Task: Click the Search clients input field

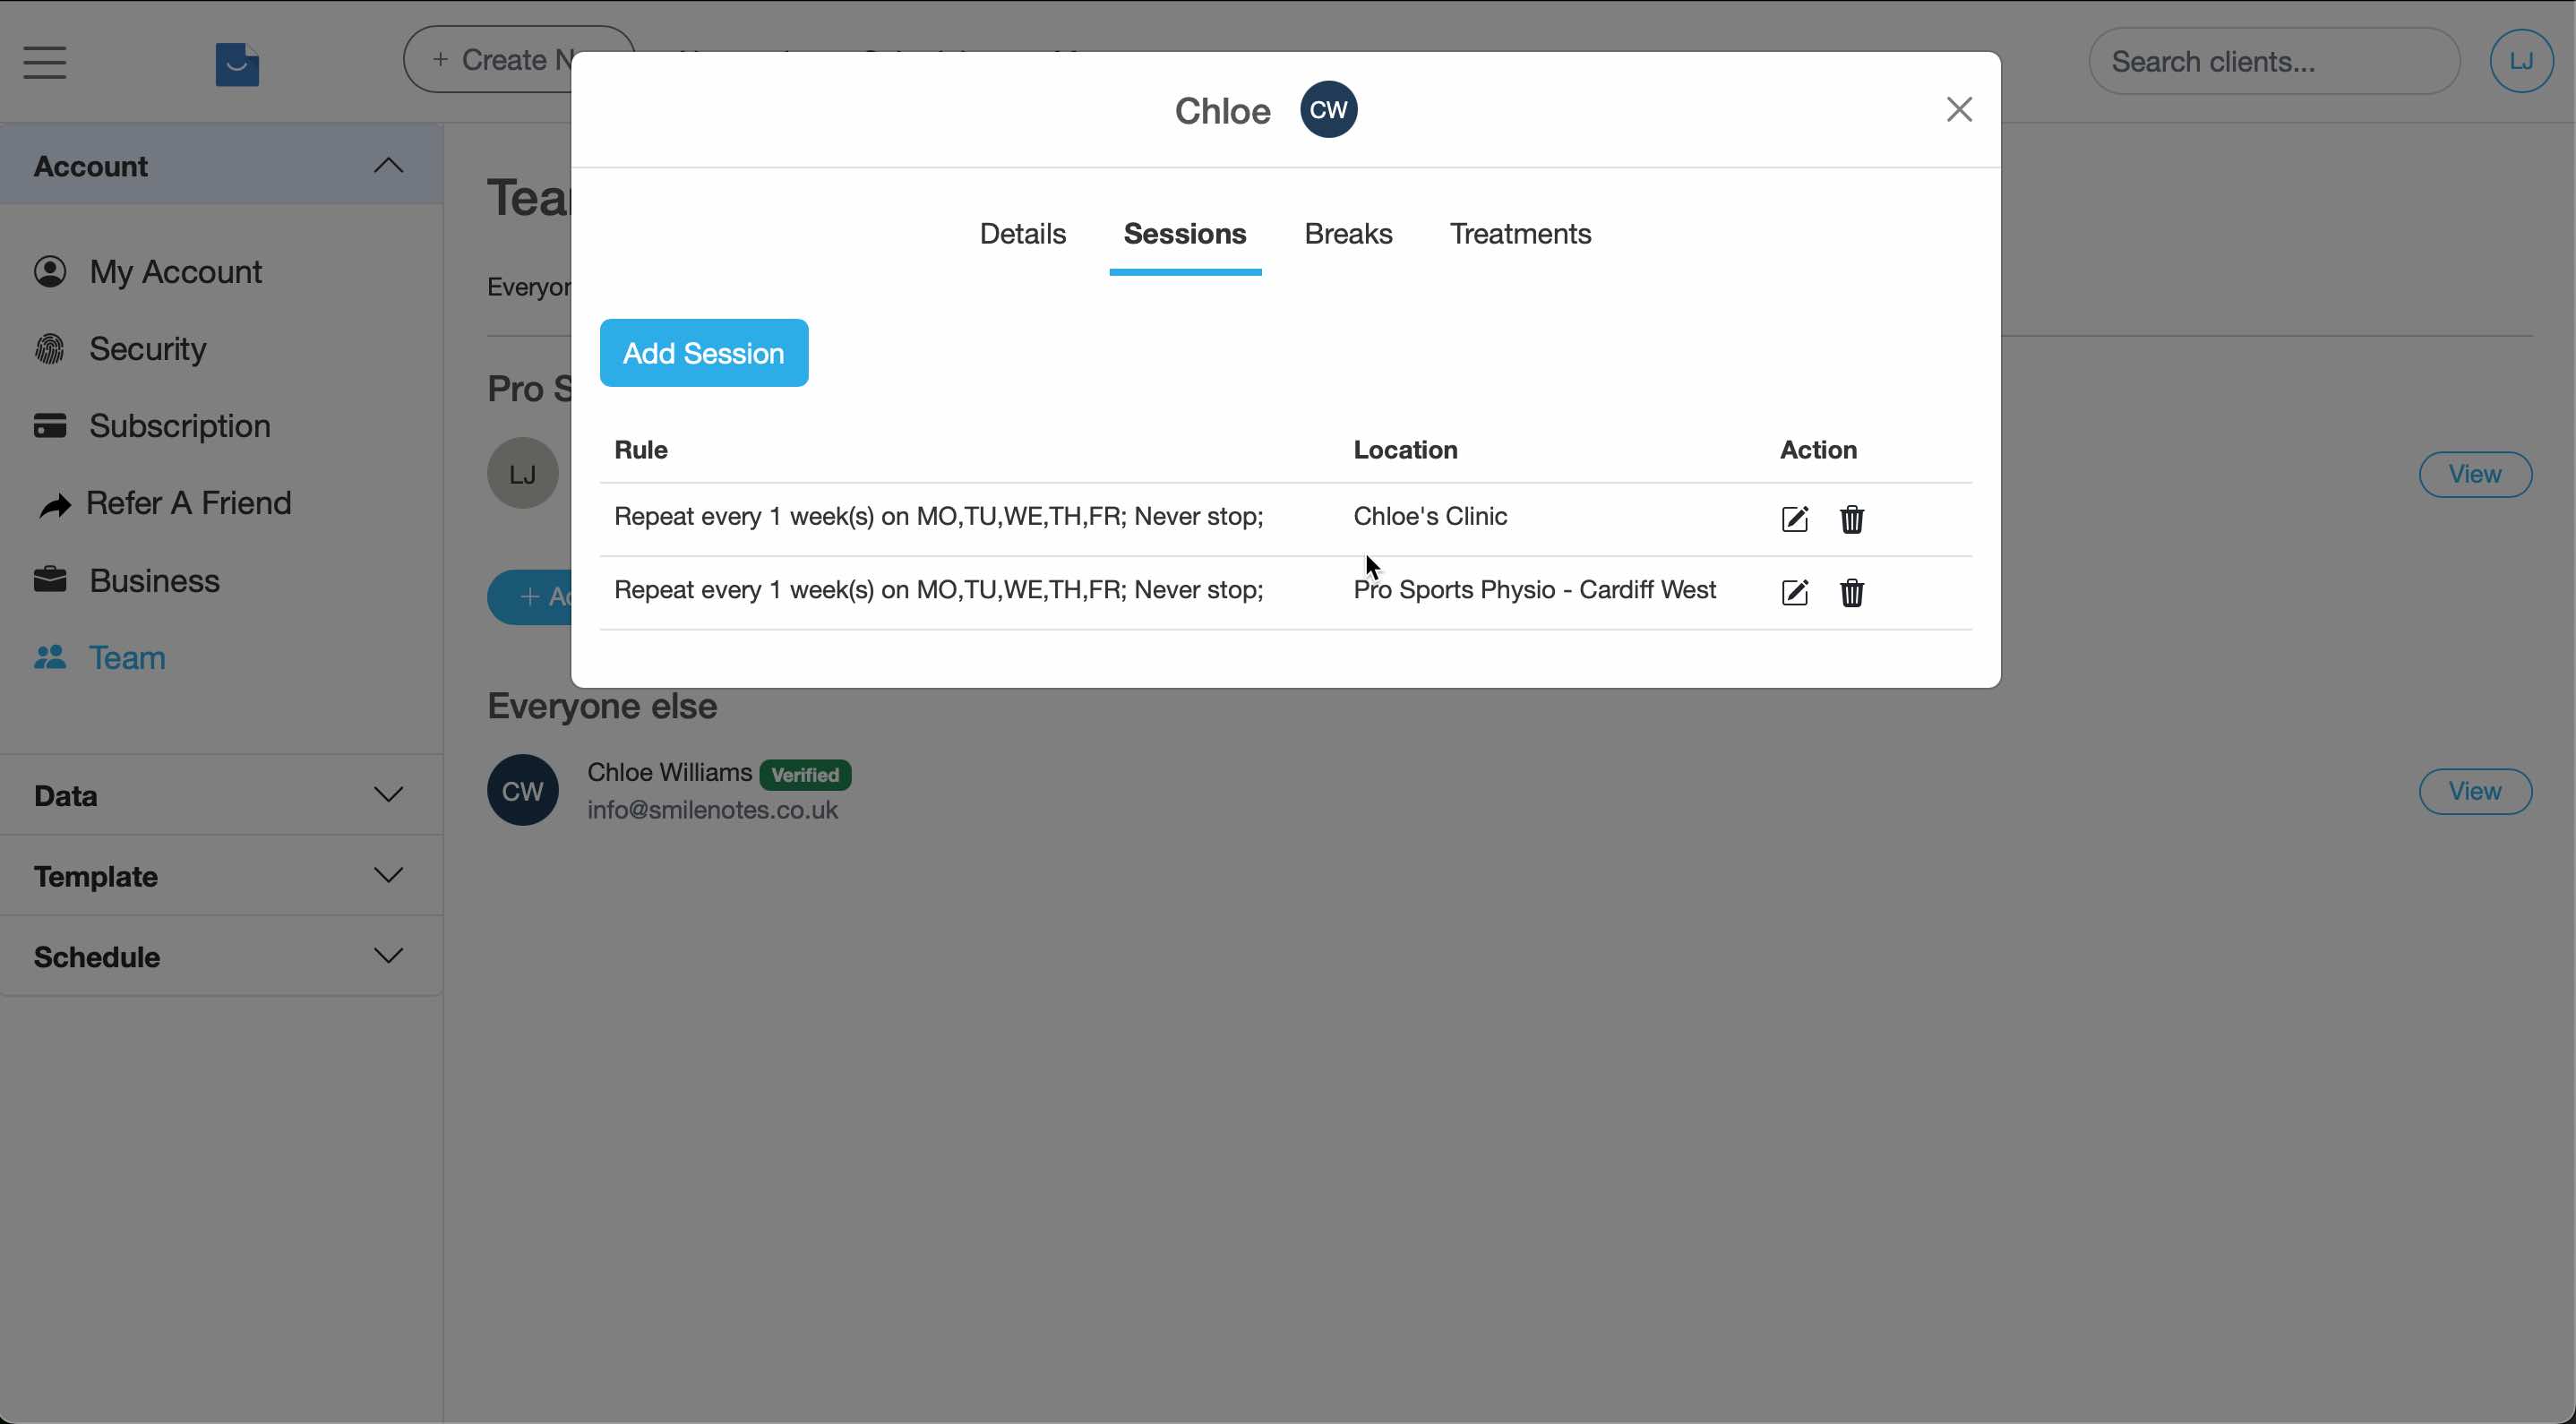Action: pyautogui.click(x=2273, y=61)
